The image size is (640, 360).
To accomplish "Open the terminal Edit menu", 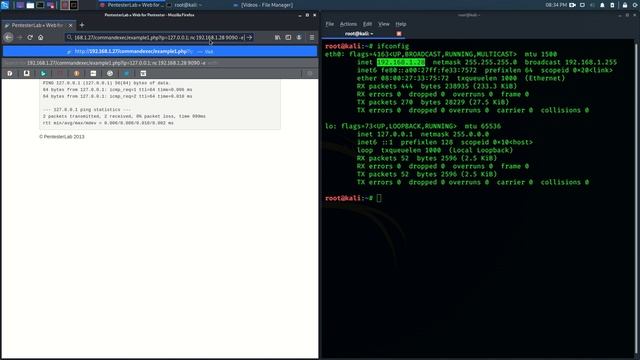I will click(x=367, y=24).
